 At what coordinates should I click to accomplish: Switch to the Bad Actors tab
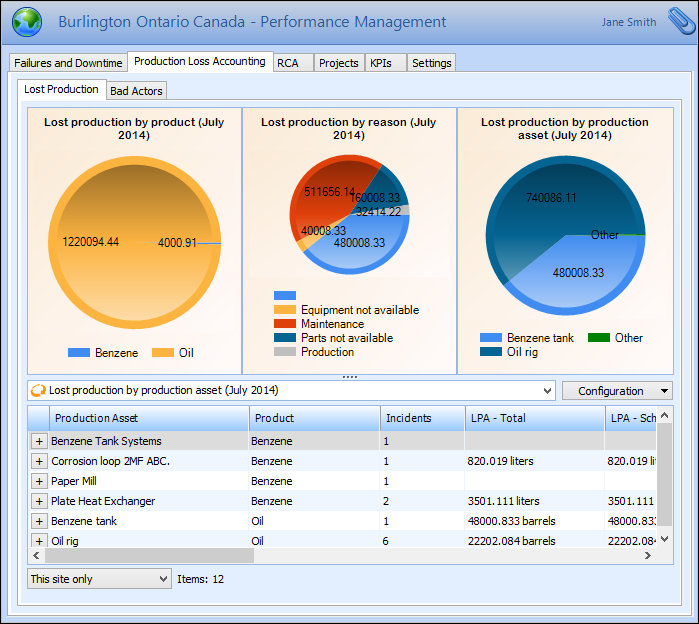click(137, 91)
